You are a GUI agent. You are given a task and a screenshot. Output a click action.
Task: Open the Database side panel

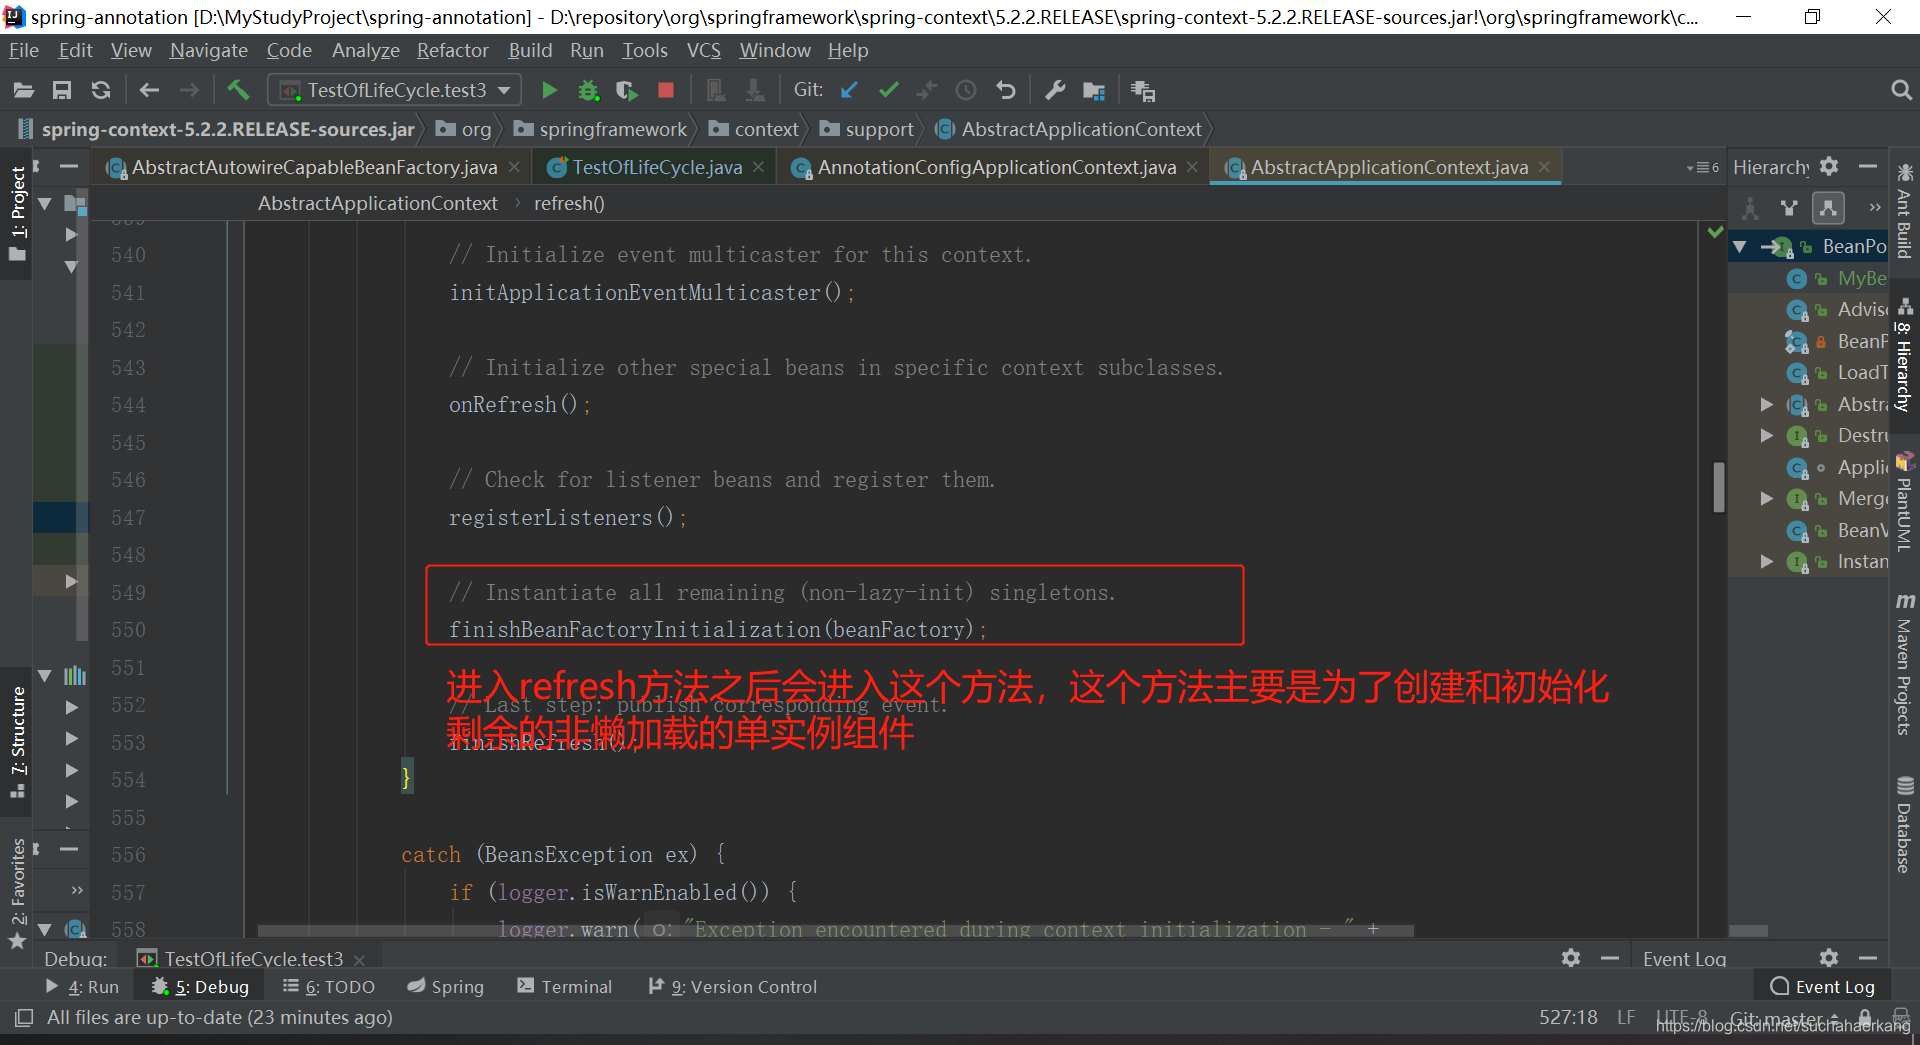[x=1904, y=825]
